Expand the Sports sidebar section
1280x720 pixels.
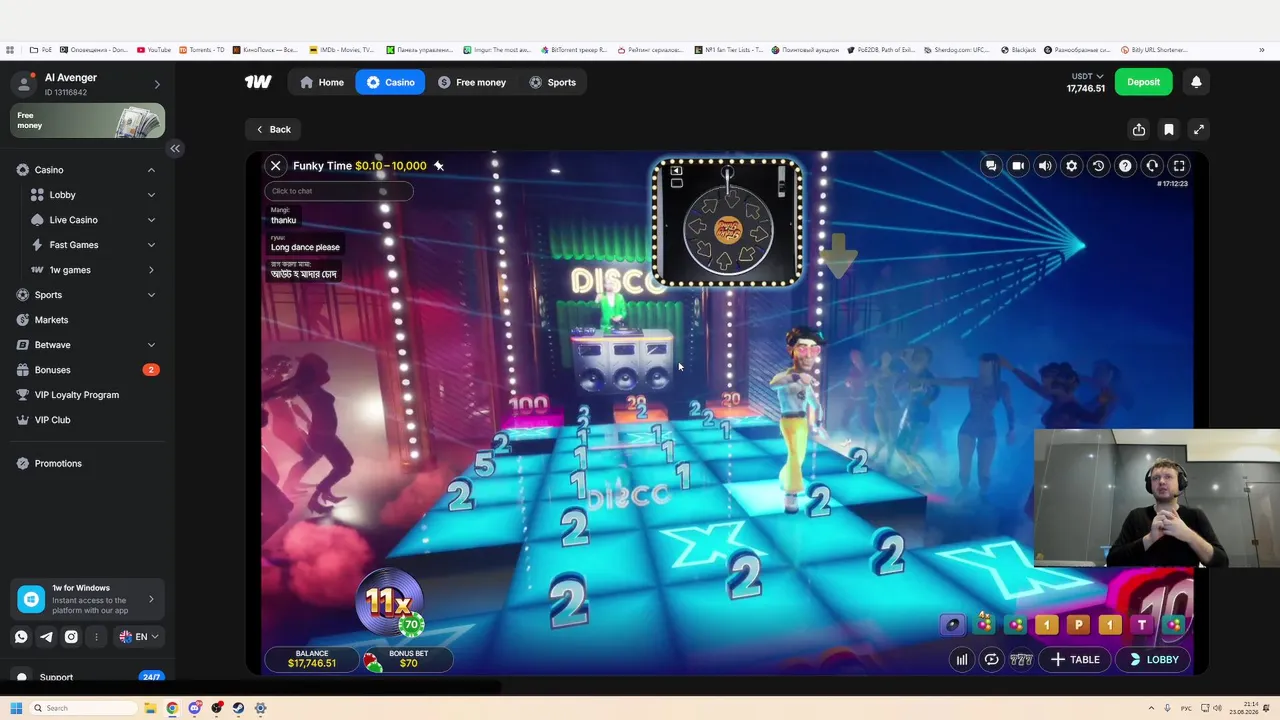151,295
